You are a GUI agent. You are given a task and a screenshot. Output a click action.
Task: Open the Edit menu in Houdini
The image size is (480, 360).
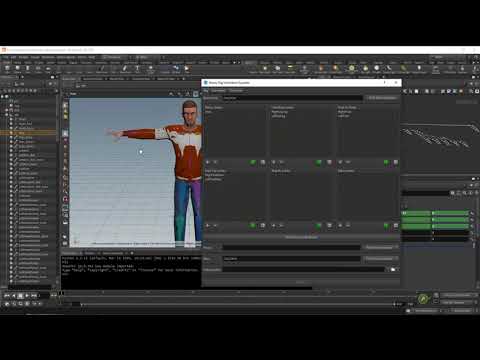pos(13,57)
